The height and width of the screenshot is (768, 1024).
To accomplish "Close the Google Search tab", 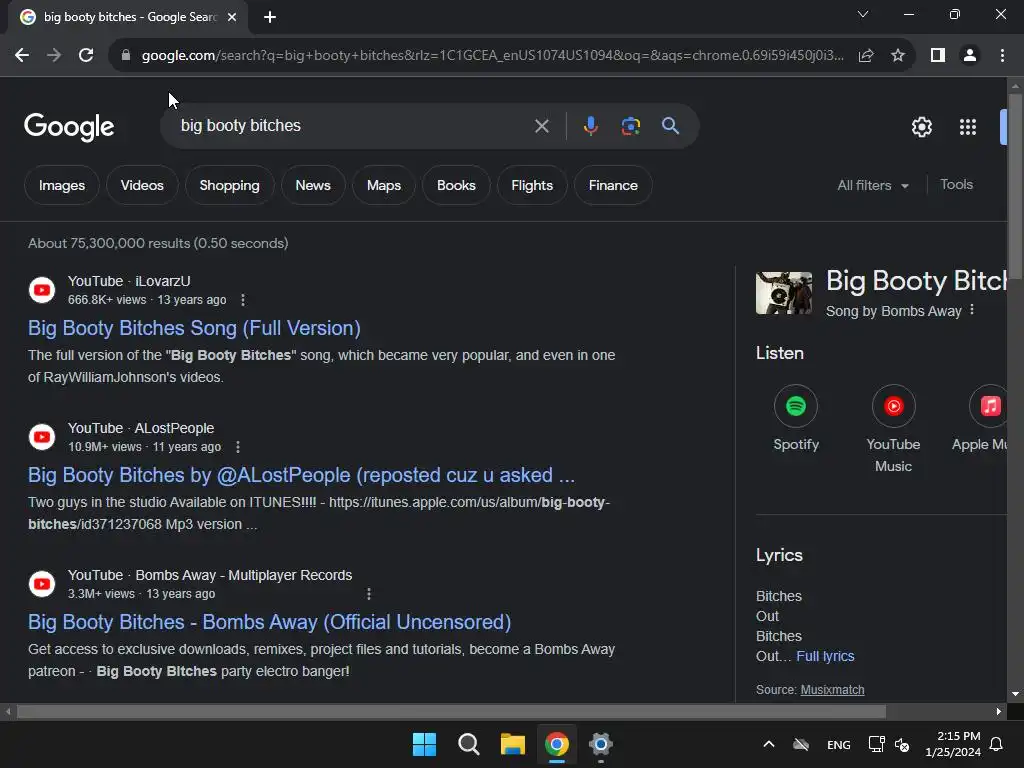I will 232,17.
